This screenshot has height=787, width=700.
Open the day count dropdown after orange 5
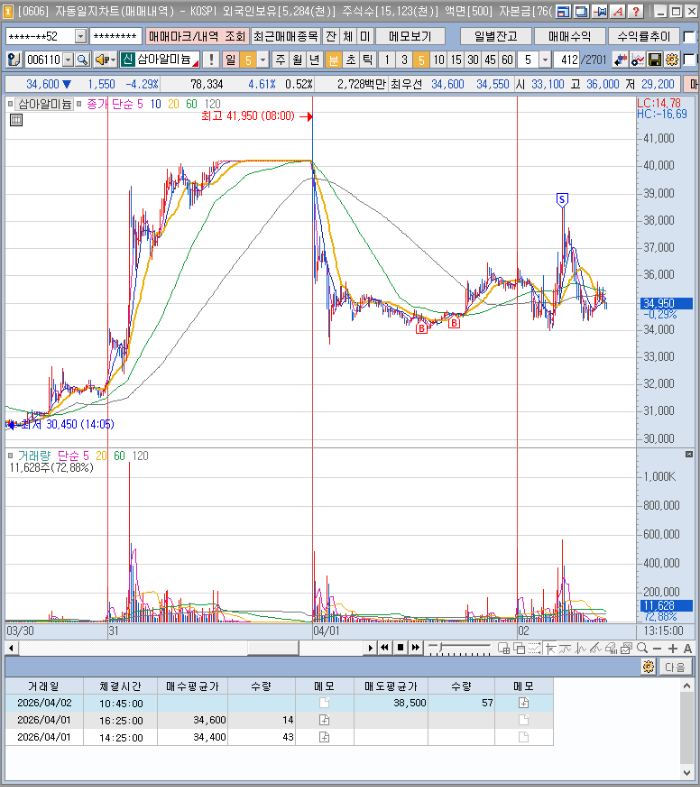(263, 60)
